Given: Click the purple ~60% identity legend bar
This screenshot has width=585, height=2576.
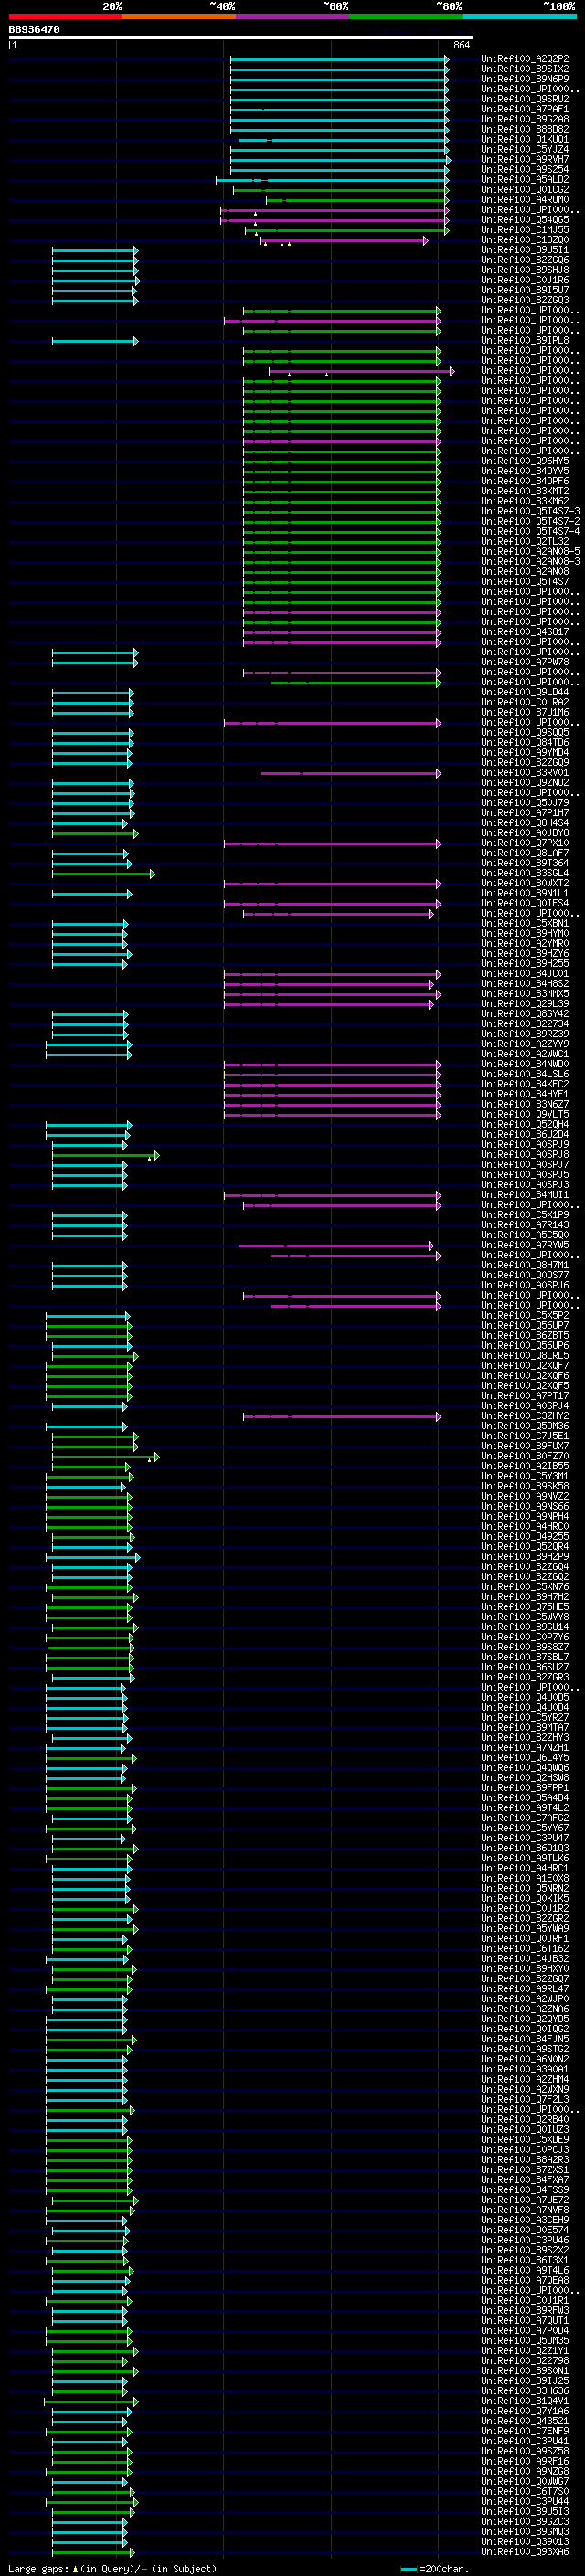Looking at the screenshot, I should (293, 17).
